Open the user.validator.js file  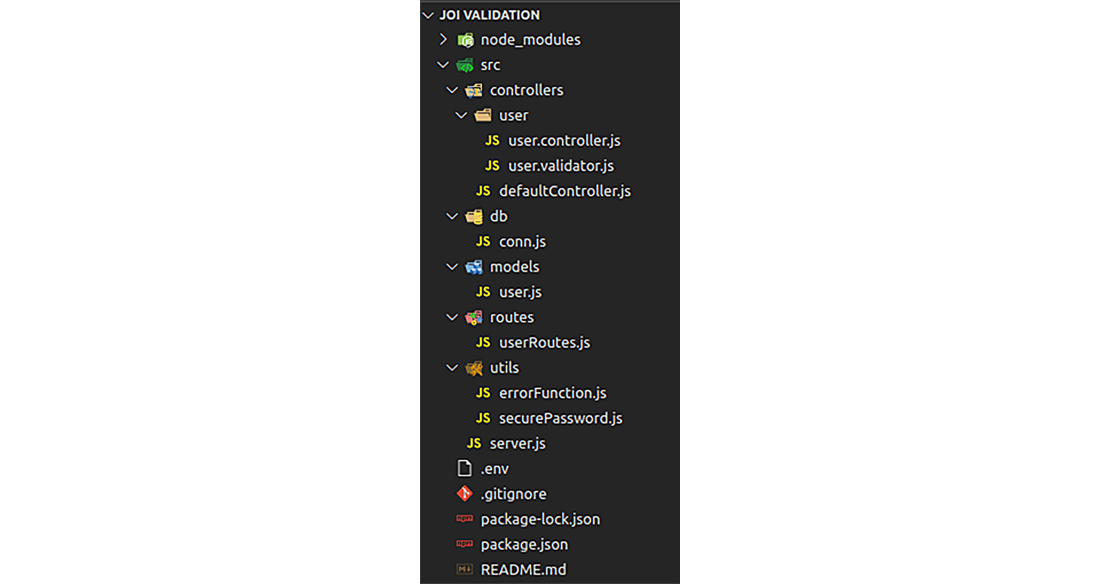pos(556,165)
